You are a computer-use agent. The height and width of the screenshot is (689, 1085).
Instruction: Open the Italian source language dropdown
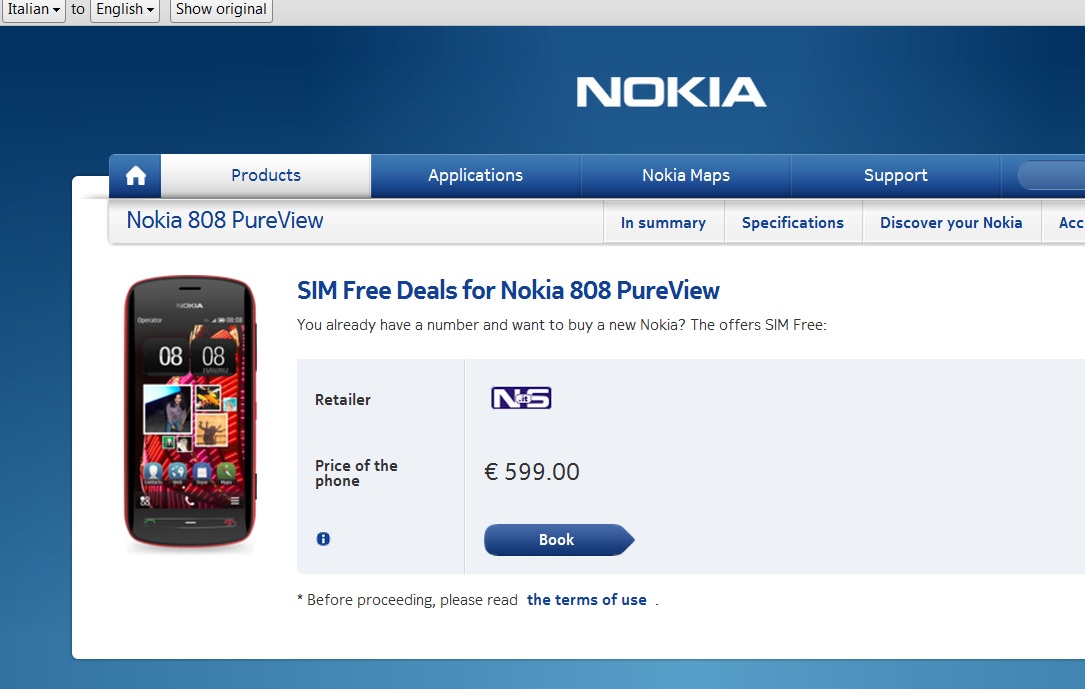(31, 10)
